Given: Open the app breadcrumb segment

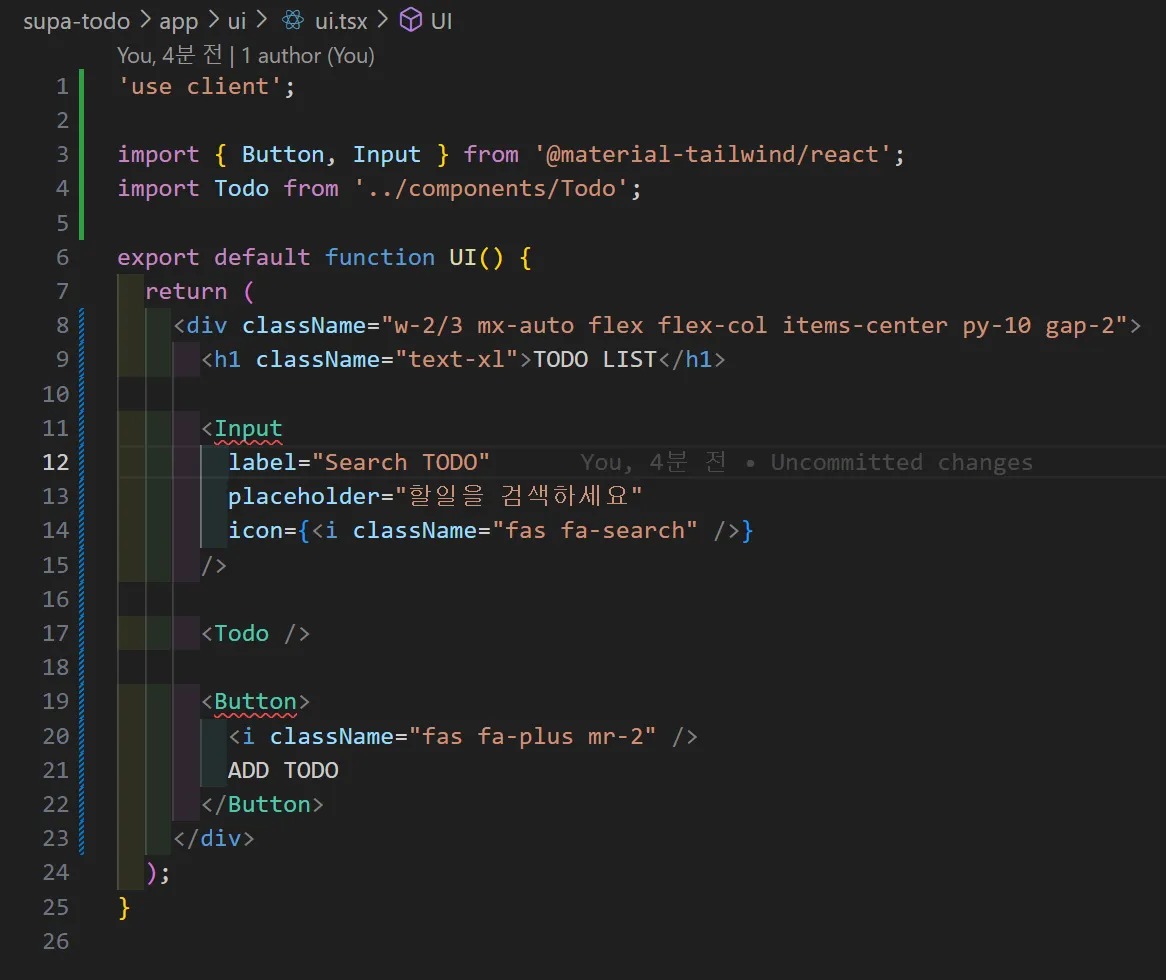Looking at the screenshot, I should [178, 21].
